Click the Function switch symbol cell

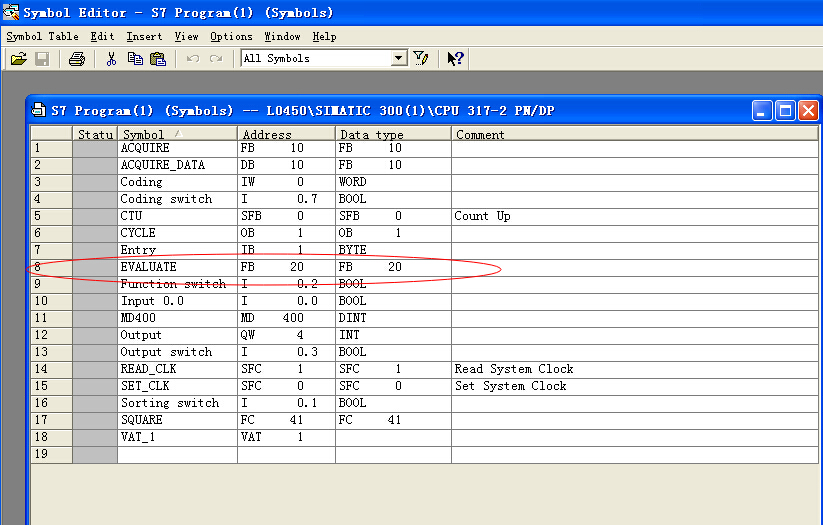click(x=177, y=284)
